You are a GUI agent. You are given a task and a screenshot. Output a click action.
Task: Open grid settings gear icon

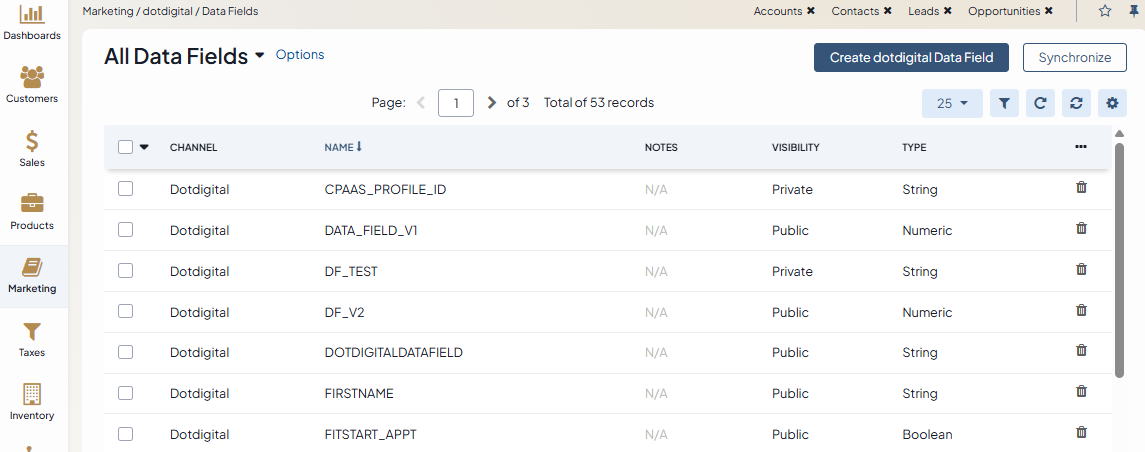[x=1112, y=103]
